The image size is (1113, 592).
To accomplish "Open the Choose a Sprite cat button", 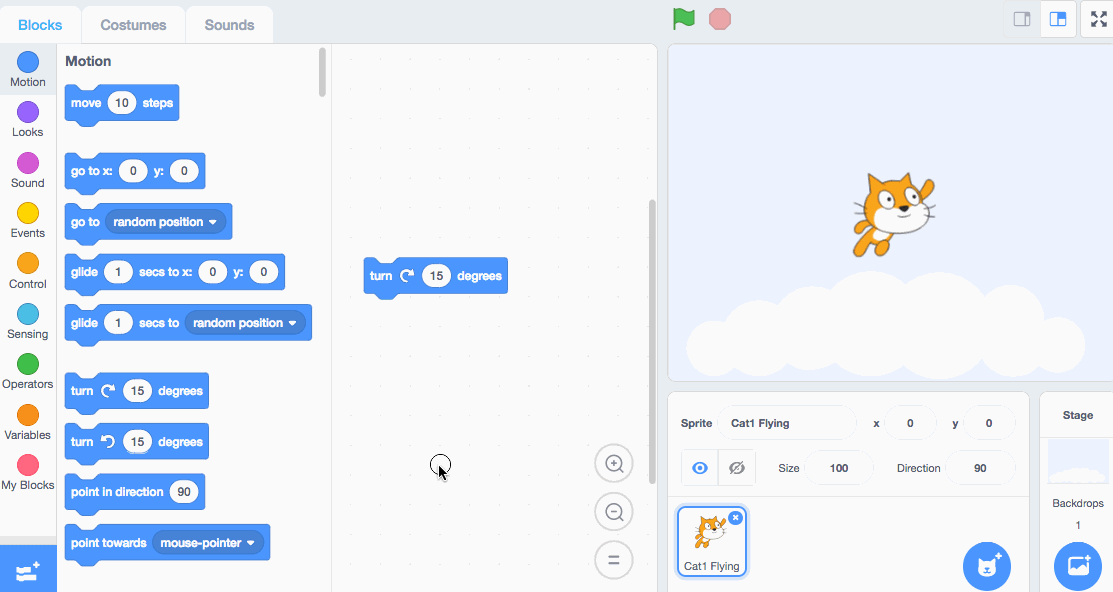I will pyautogui.click(x=987, y=566).
